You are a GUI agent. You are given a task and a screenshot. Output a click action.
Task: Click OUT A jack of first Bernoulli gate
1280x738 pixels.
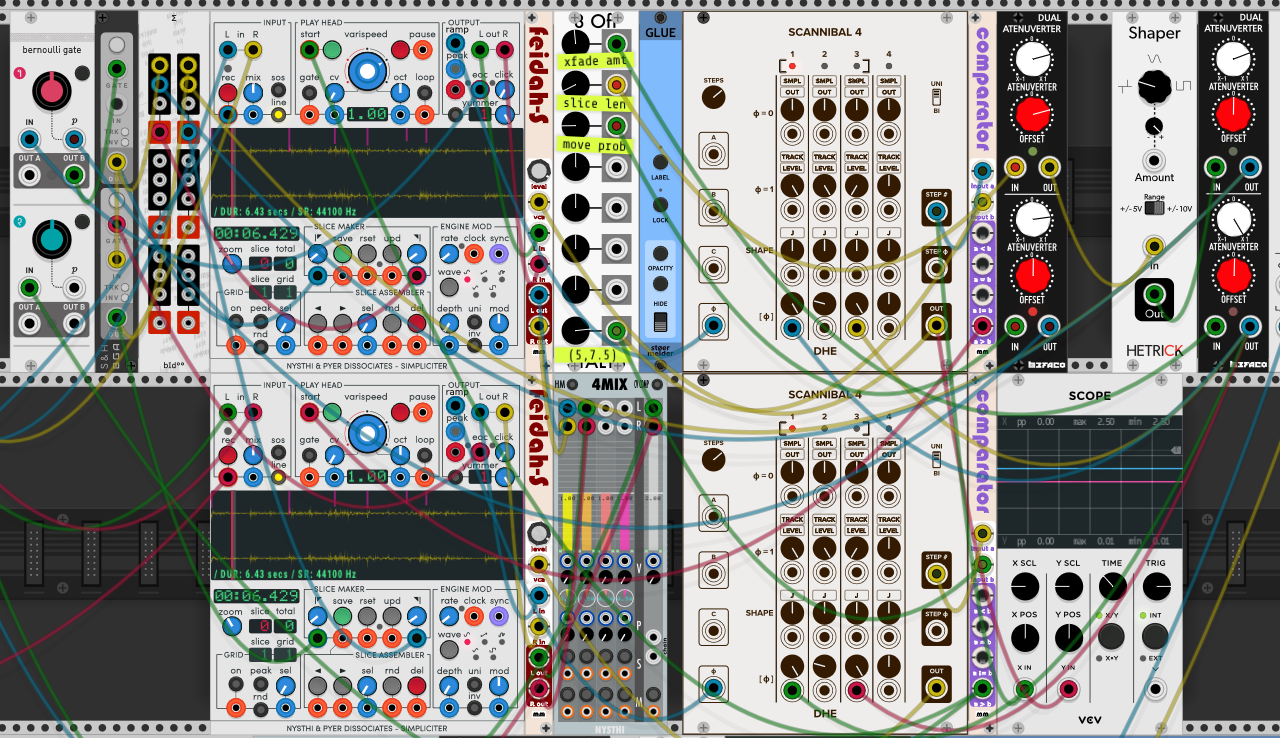coord(31,175)
